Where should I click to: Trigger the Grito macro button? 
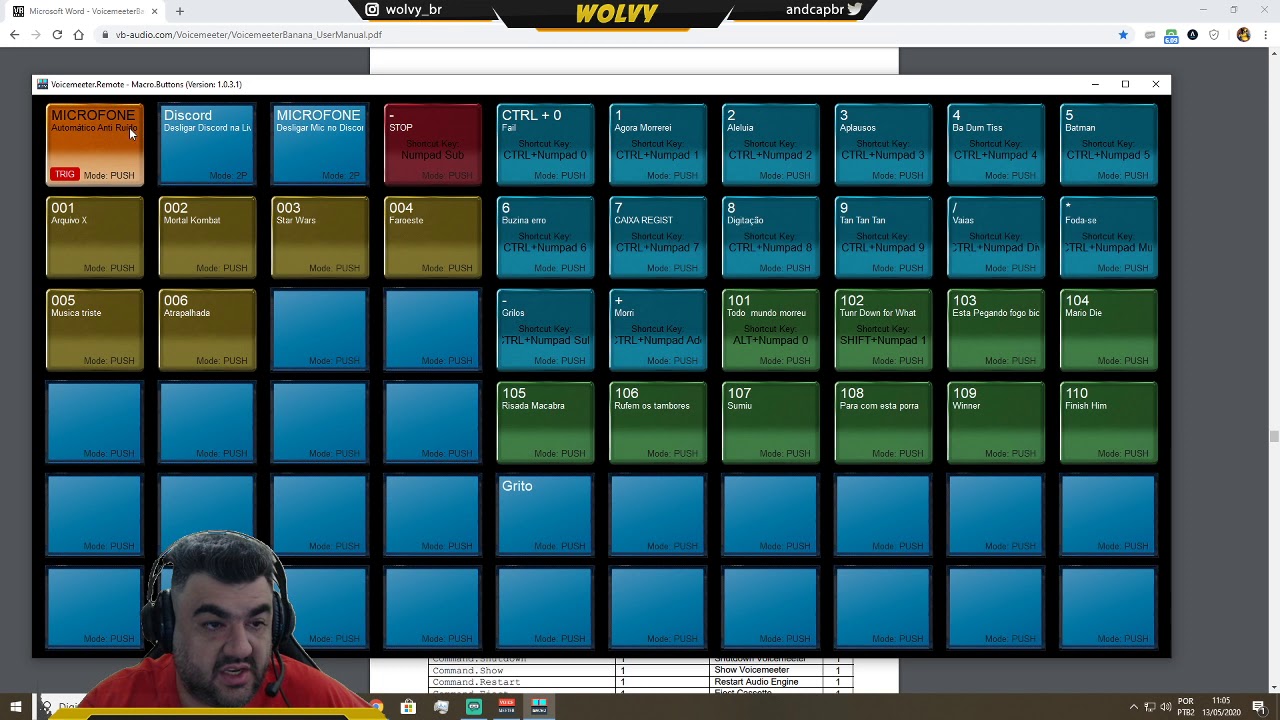[545, 515]
